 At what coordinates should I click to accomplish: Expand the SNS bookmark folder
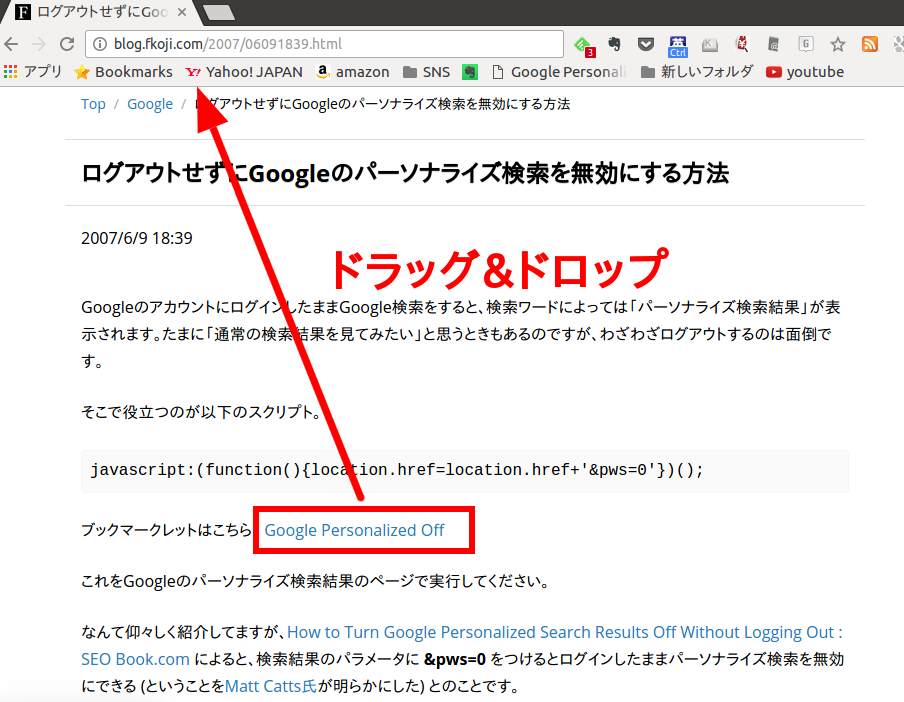pos(427,72)
